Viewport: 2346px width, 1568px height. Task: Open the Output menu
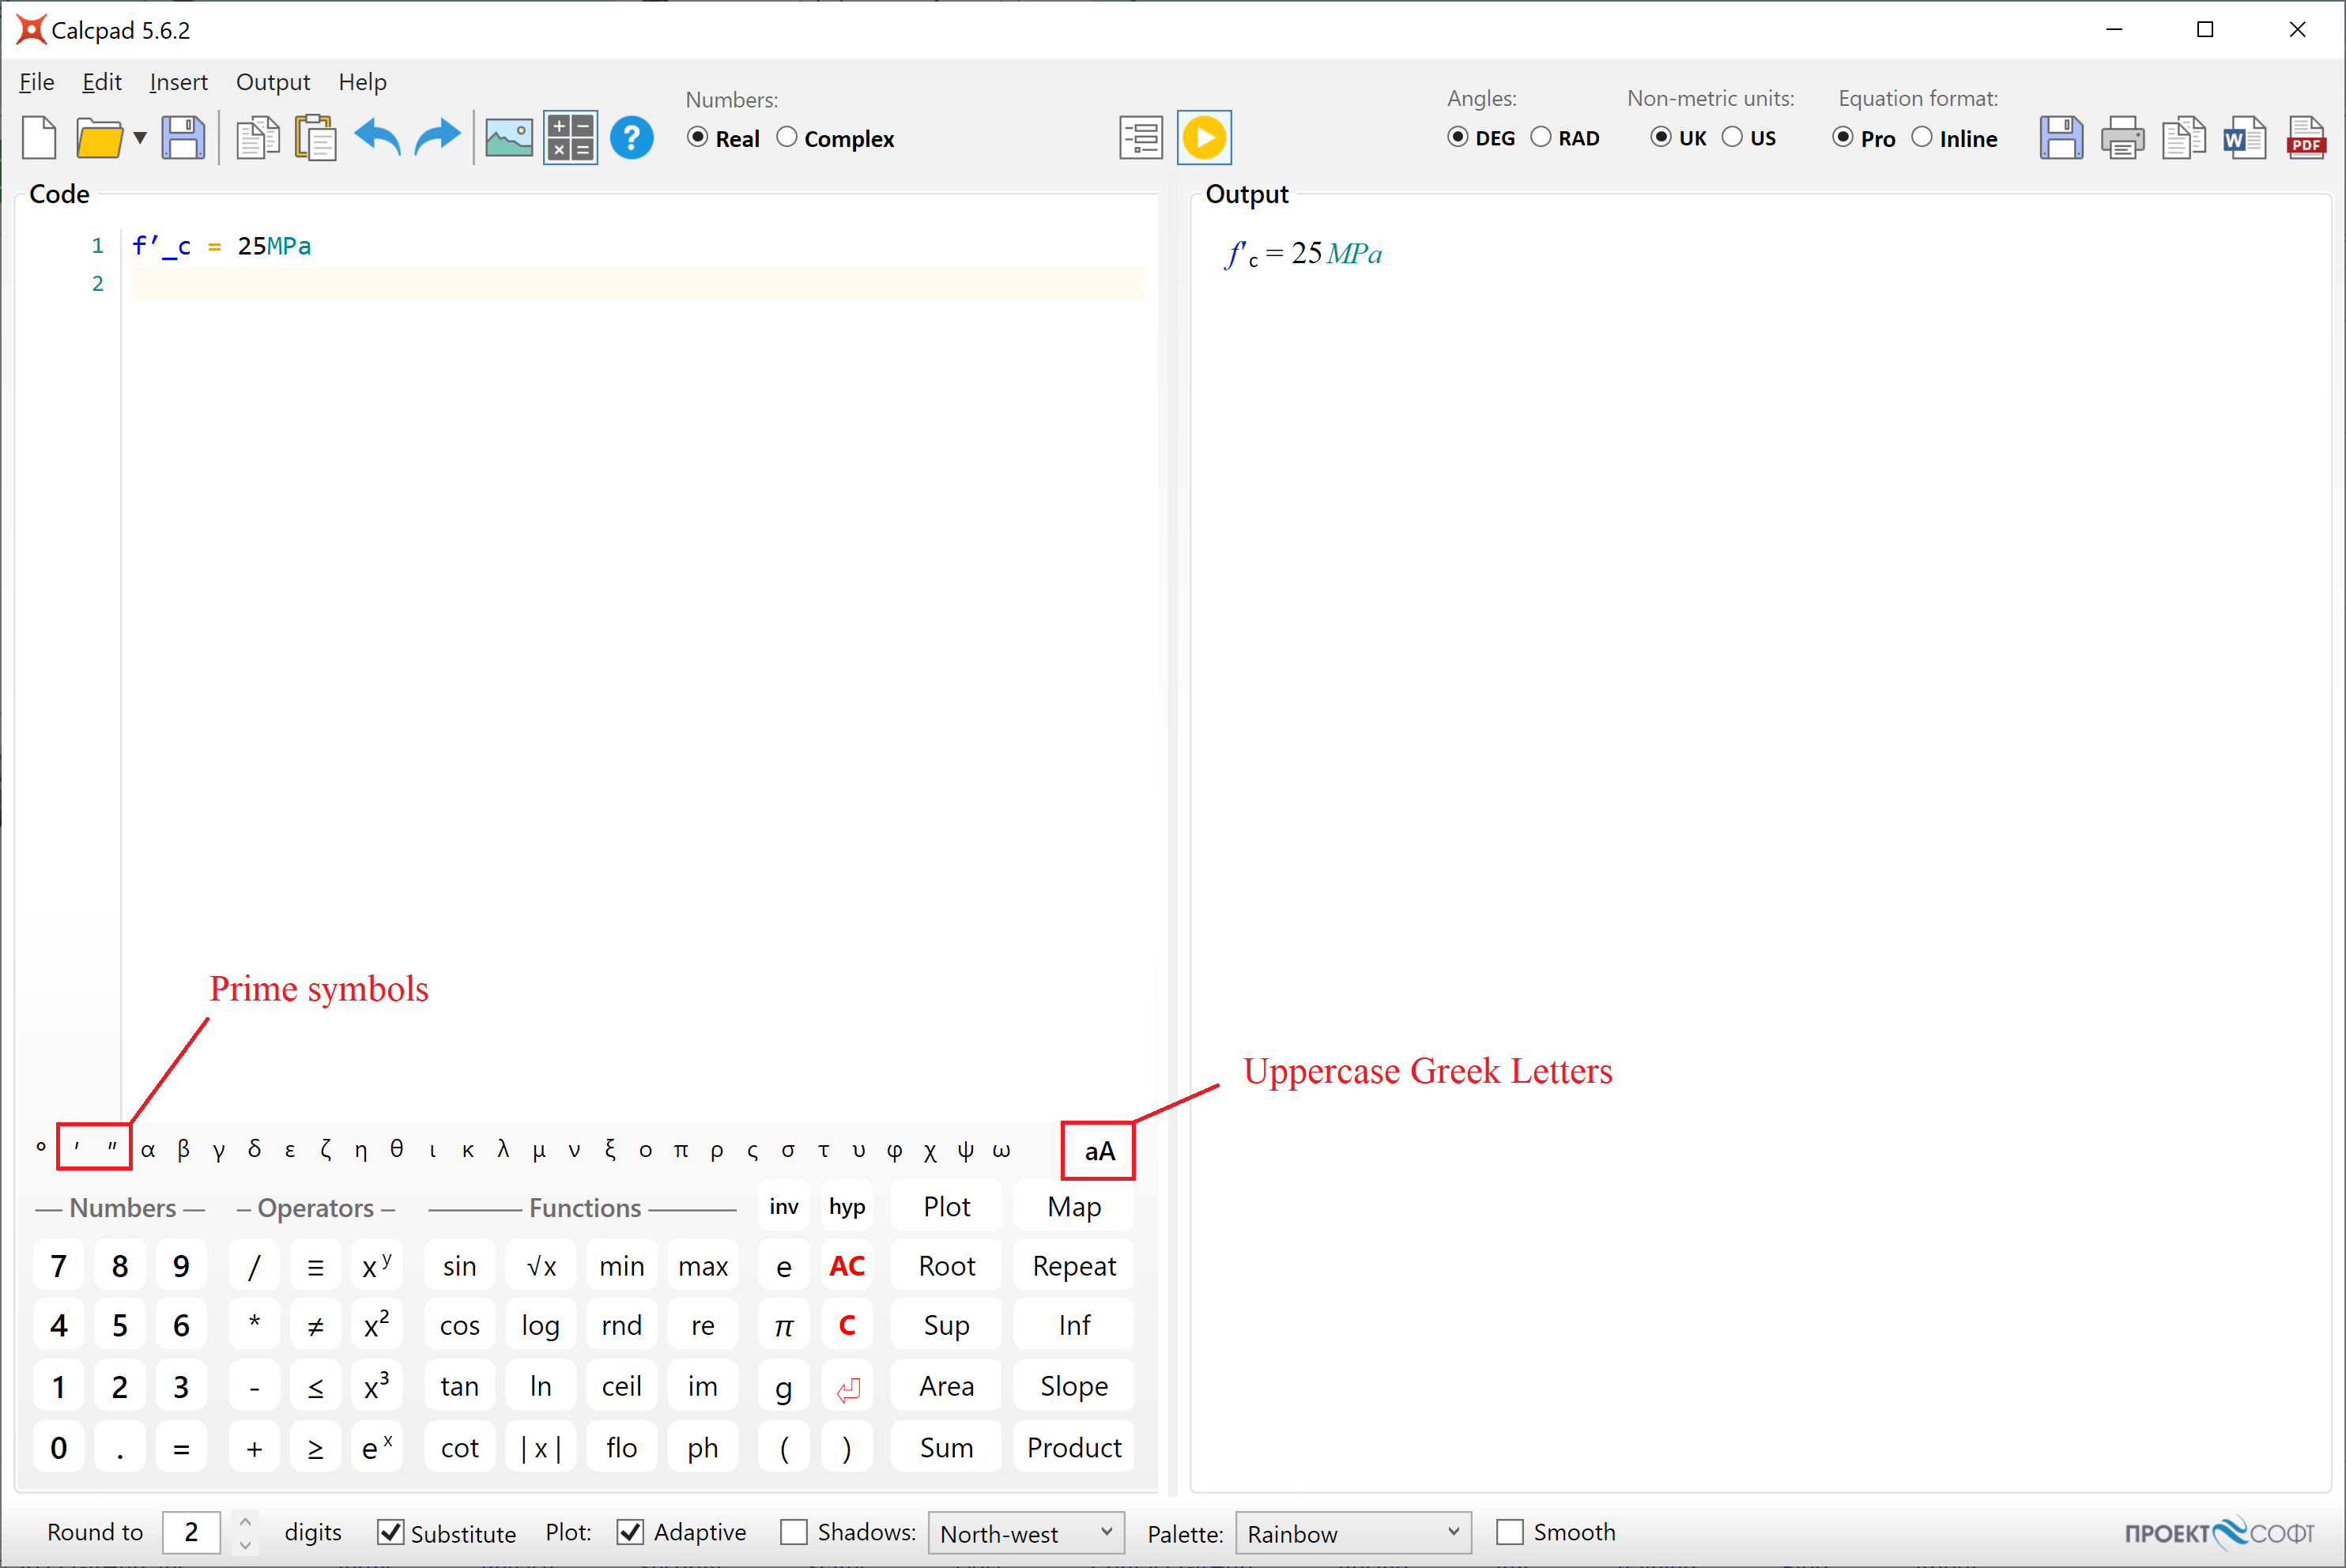point(272,82)
